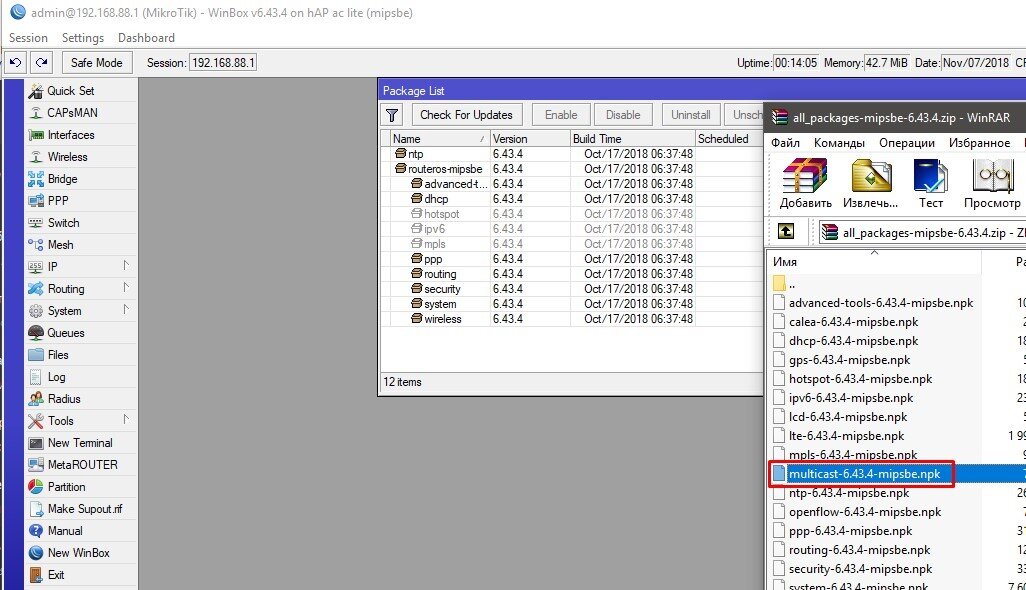This screenshot has width=1026, height=590.
Task: Expand the Routing submenu in sidebar
Action: pos(81,288)
